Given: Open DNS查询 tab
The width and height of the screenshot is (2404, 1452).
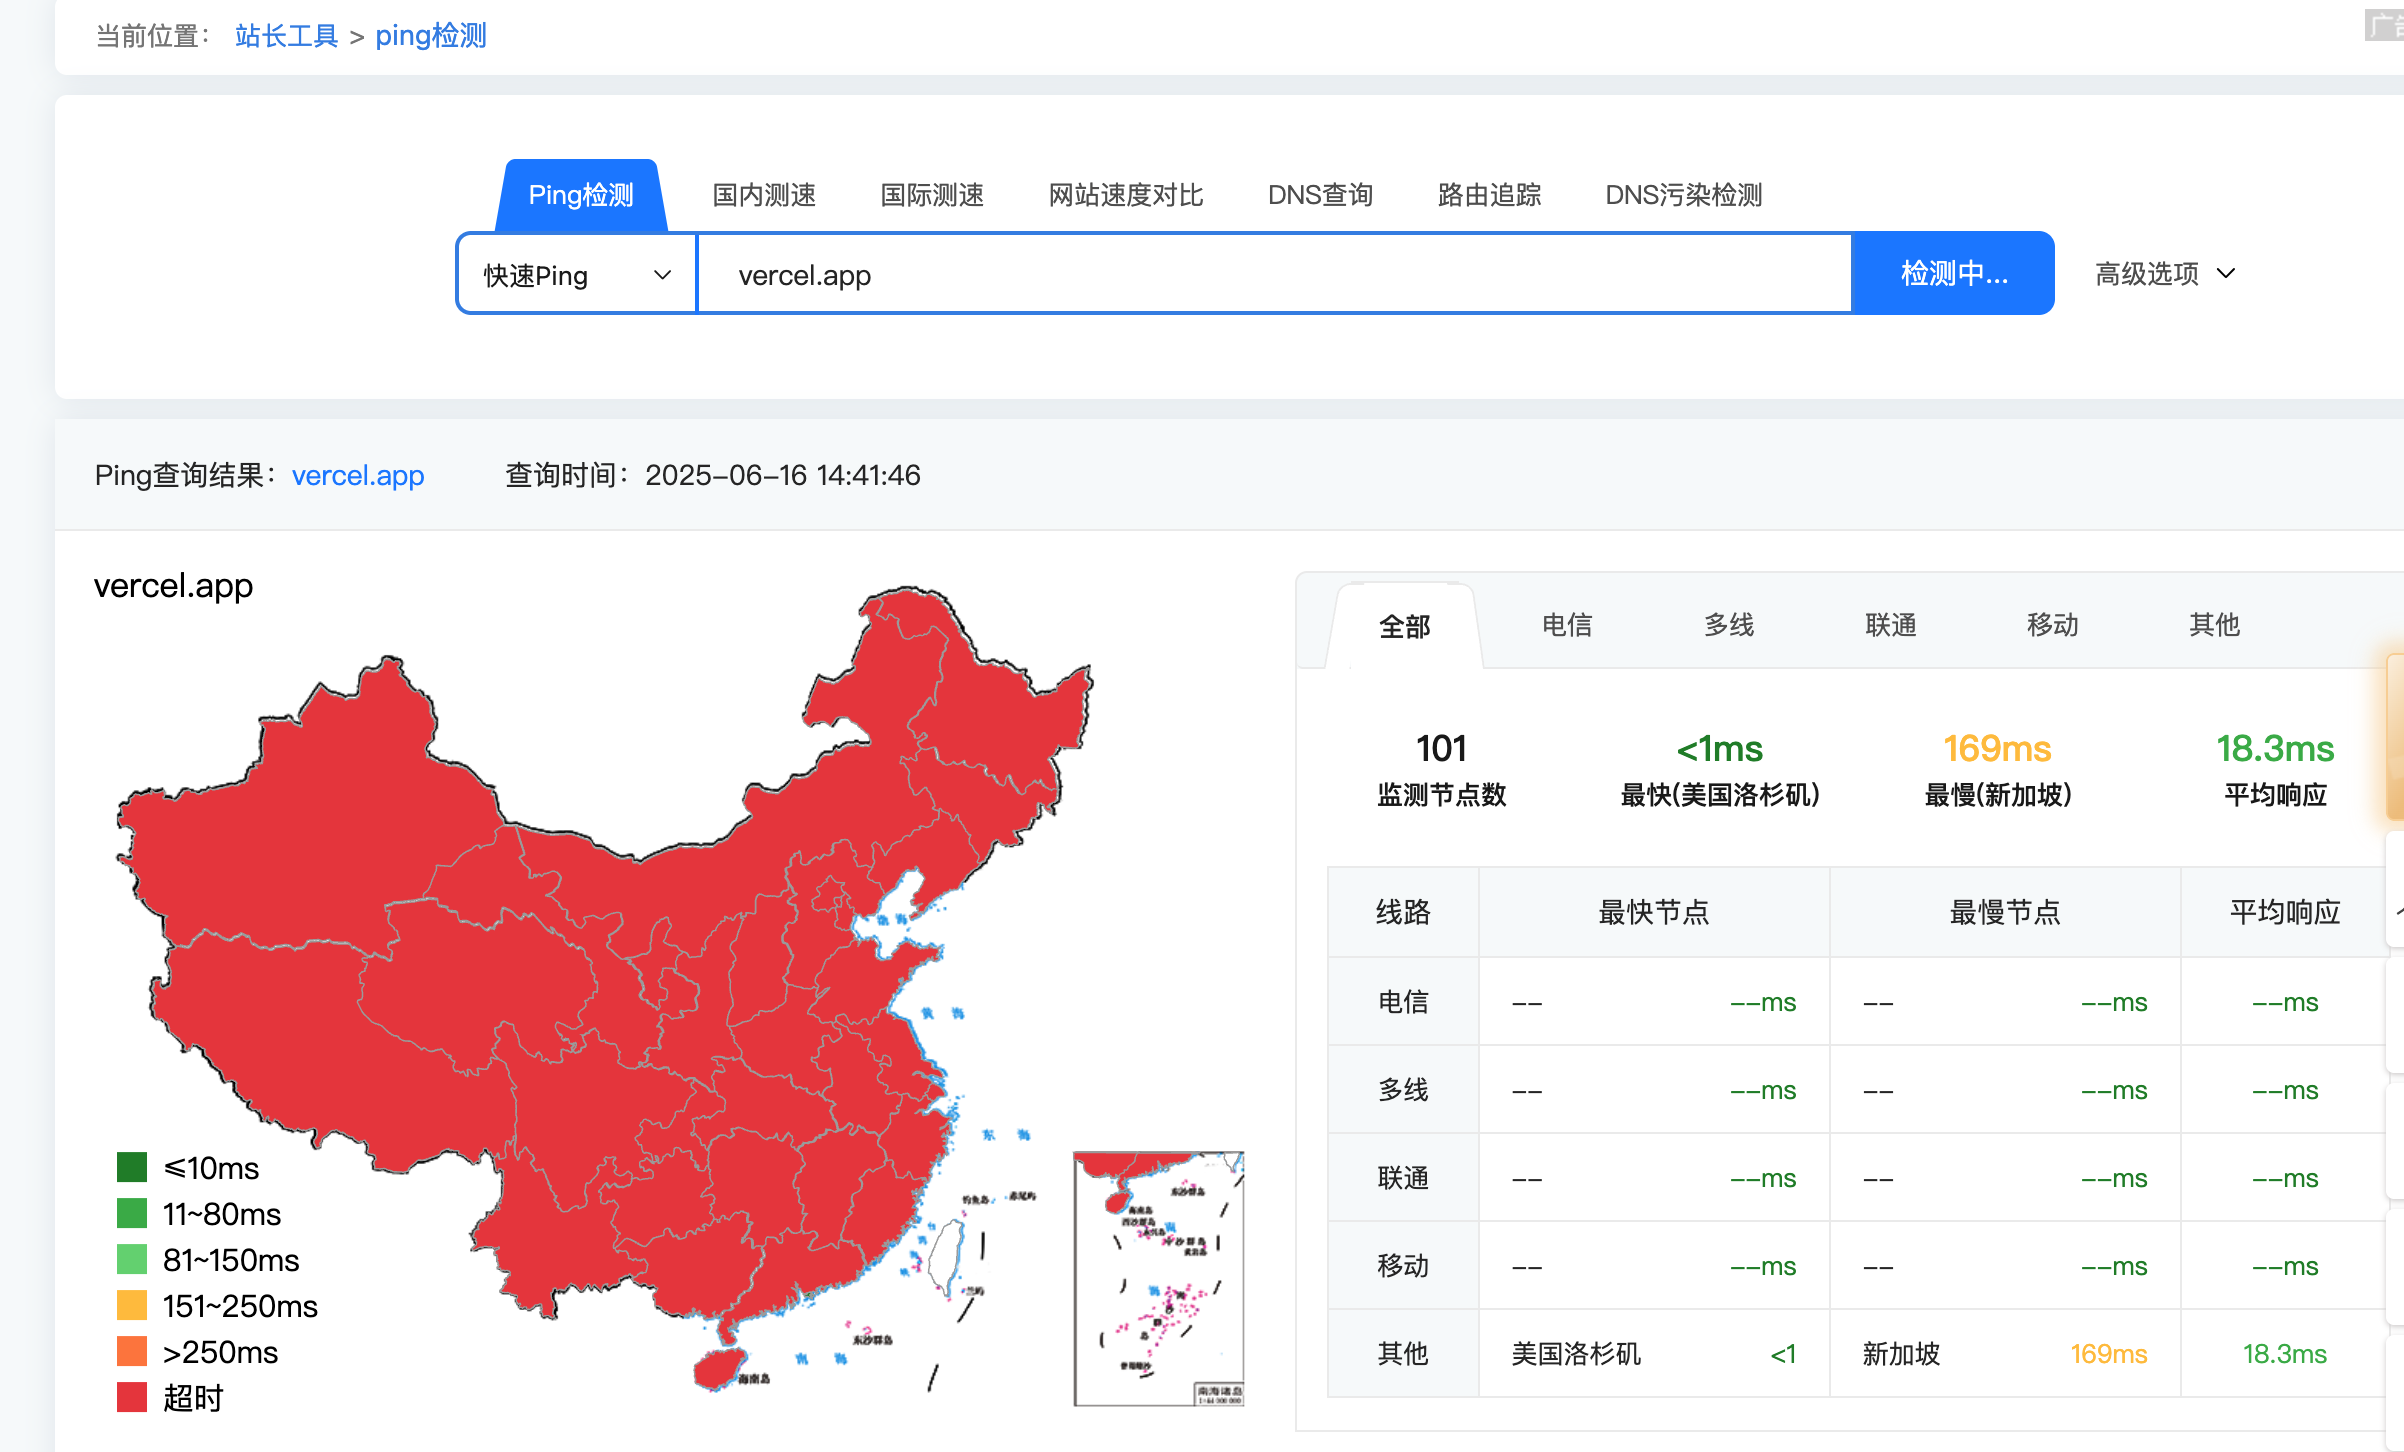Looking at the screenshot, I should coord(1320,195).
